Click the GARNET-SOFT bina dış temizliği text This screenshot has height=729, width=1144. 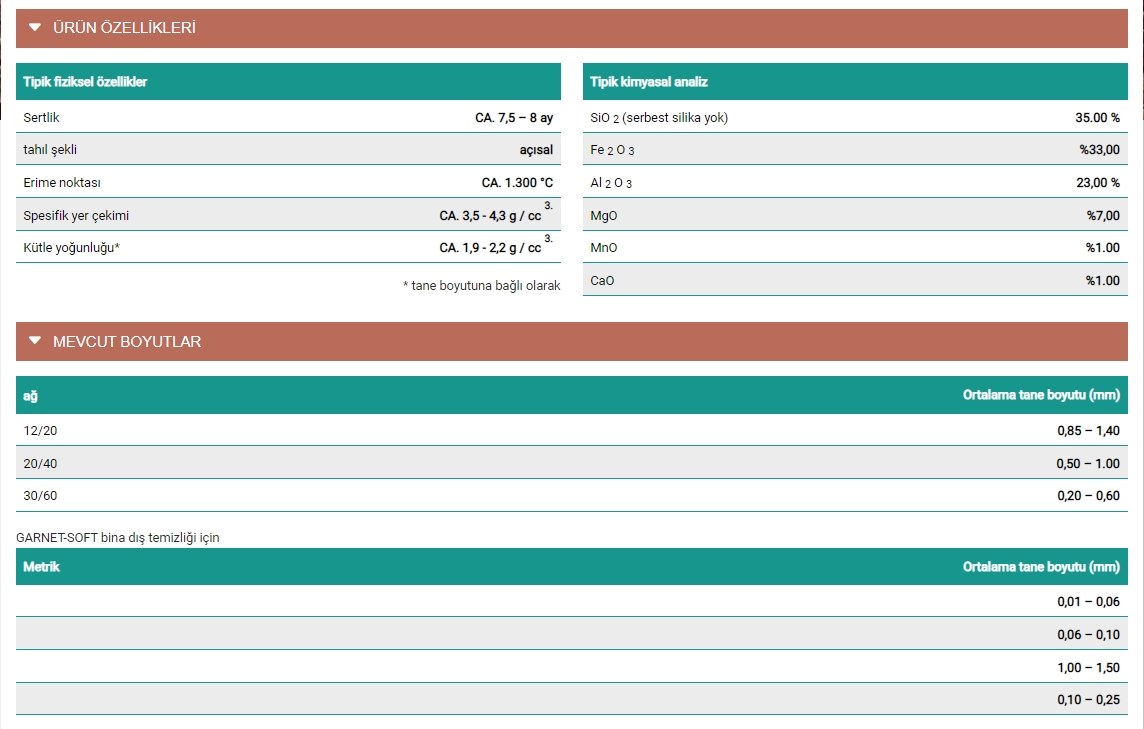118,538
